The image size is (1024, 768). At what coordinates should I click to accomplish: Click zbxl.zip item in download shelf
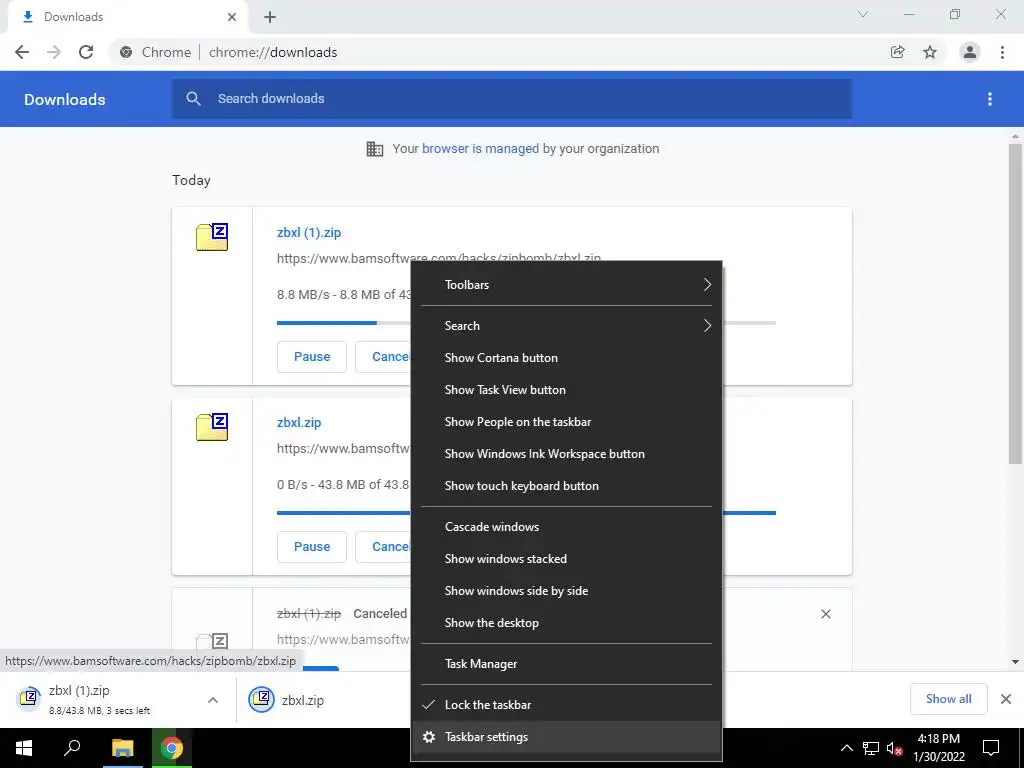[286, 700]
